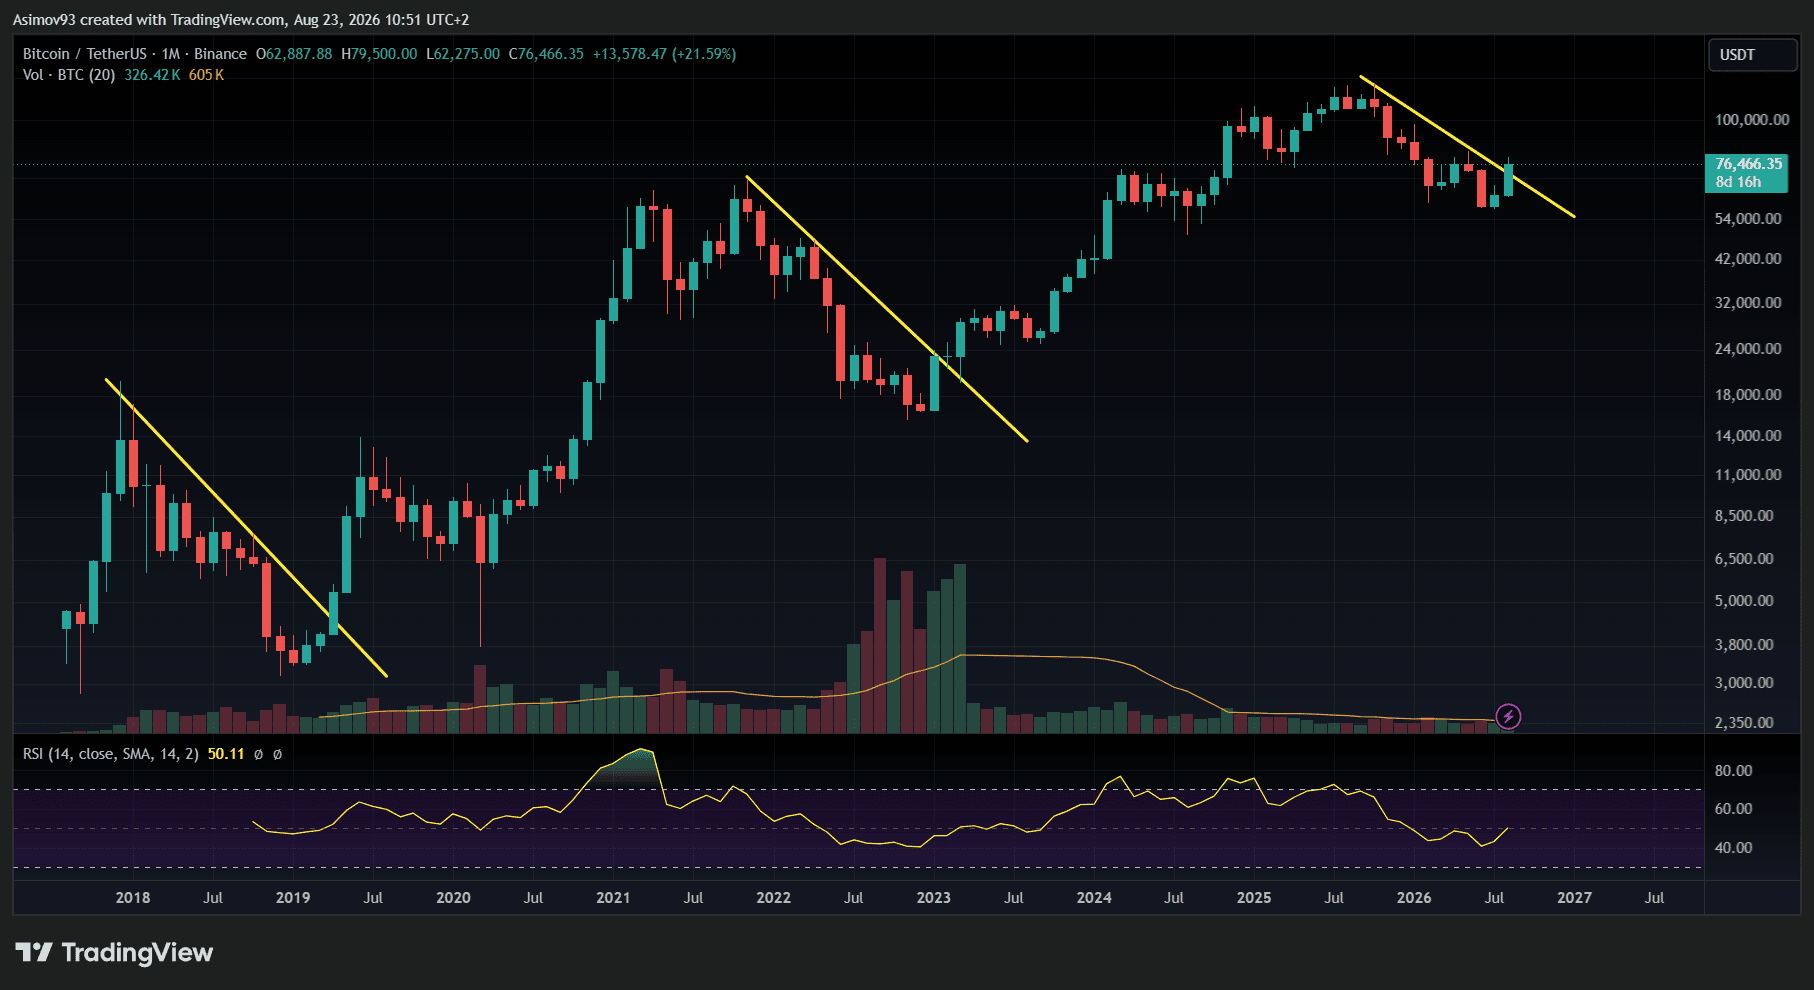Click the 60.00 RSI scale label
This screenshot has width=1814, height=990.
point(1733,809)
